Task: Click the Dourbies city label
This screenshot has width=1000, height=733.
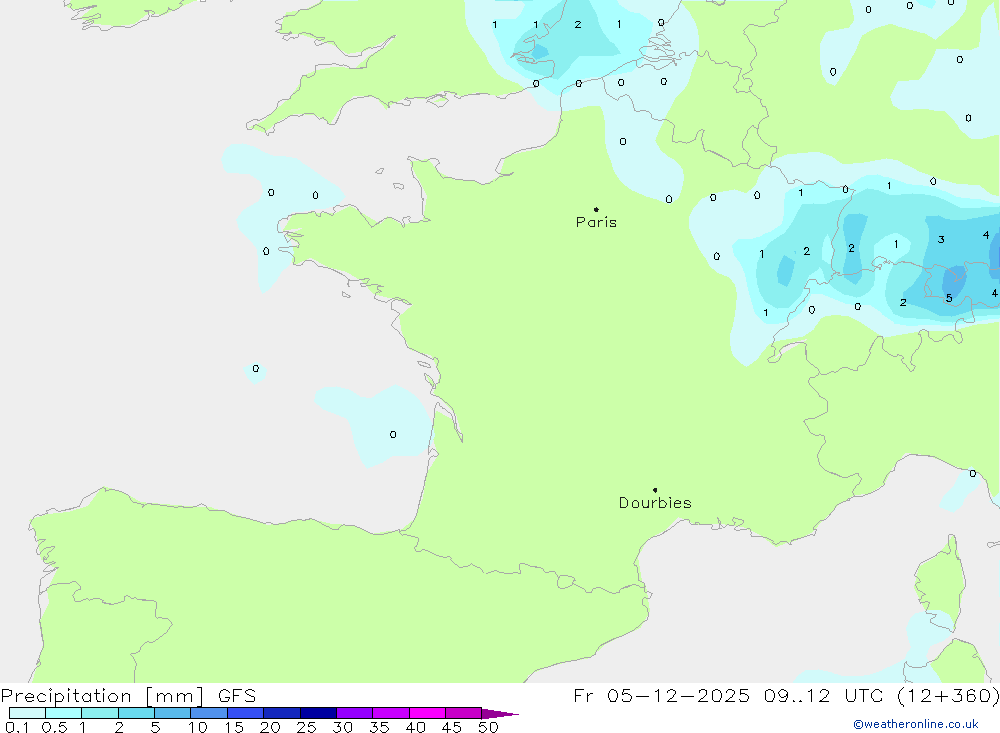Action: [x=655, y=503]
